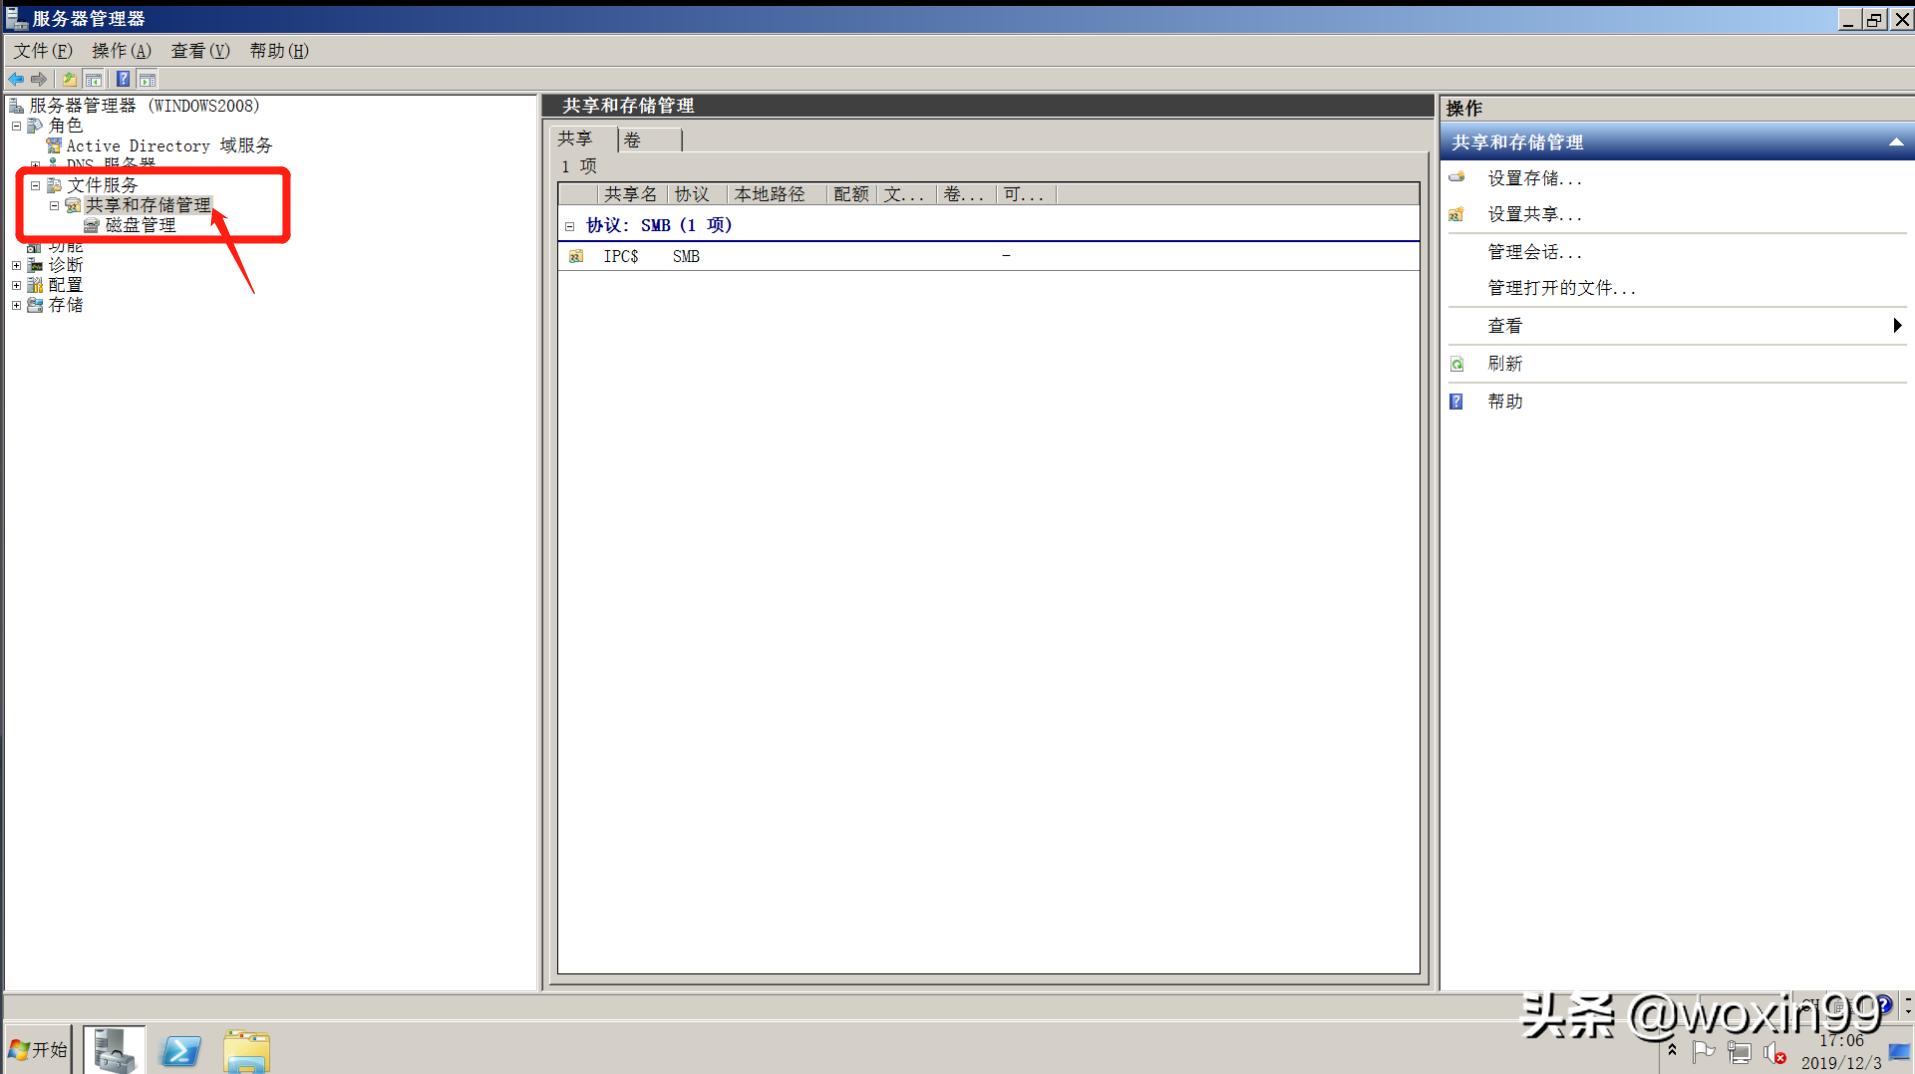Screen dimensions: 1915x1074
Task: Click the 刷新 refresh icon in the actions pane
Action: (1456, 363)
